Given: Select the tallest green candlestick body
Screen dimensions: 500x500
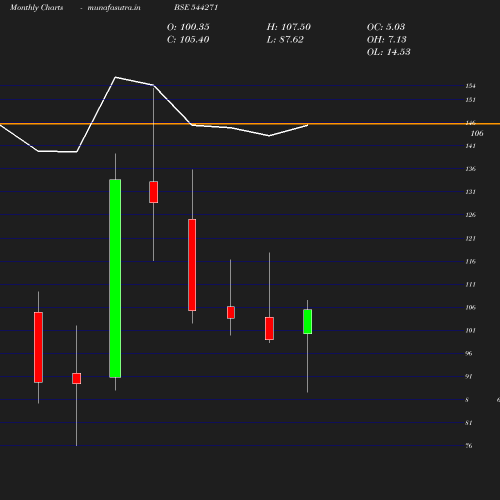Looking at the screenshot, I should point(115,278).
